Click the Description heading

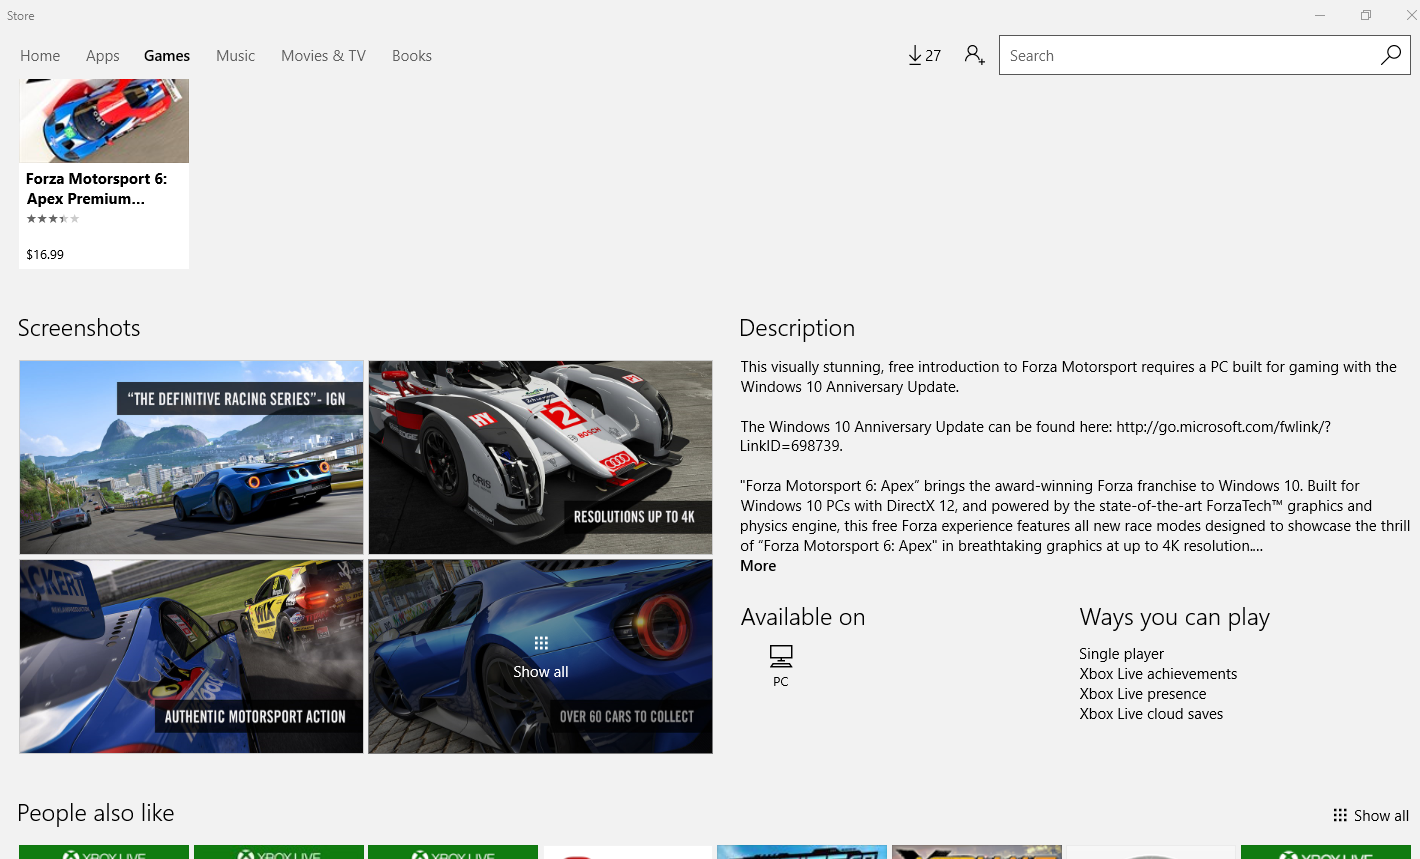pyautogui.click(x=797, y=328)
